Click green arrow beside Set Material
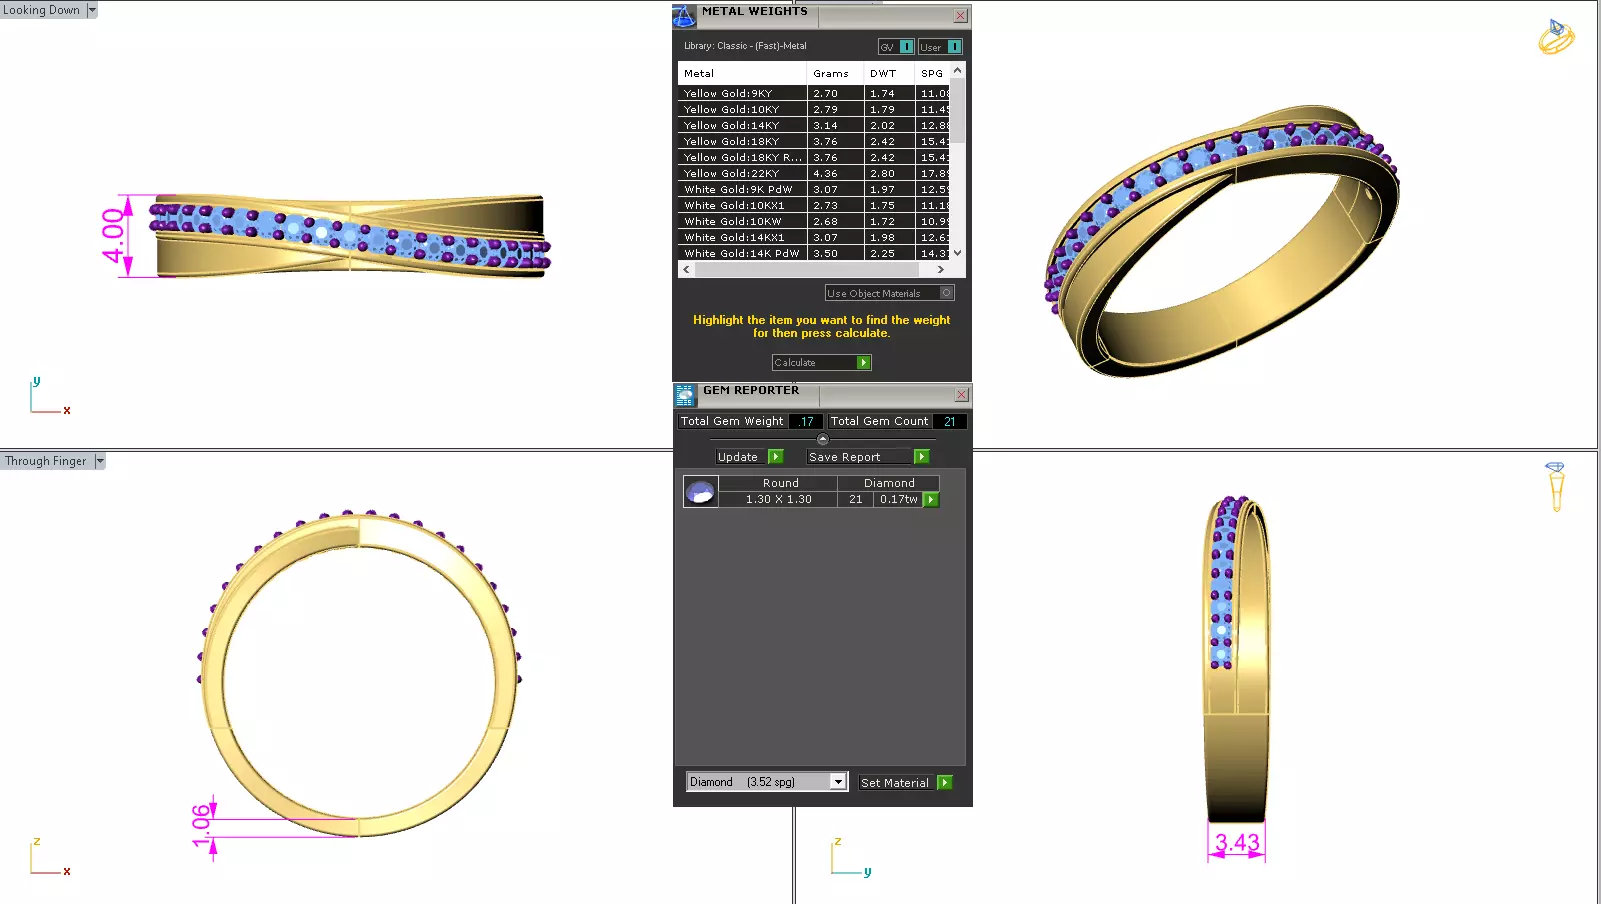Screen dimensions: 1601x904 point(945,783)
